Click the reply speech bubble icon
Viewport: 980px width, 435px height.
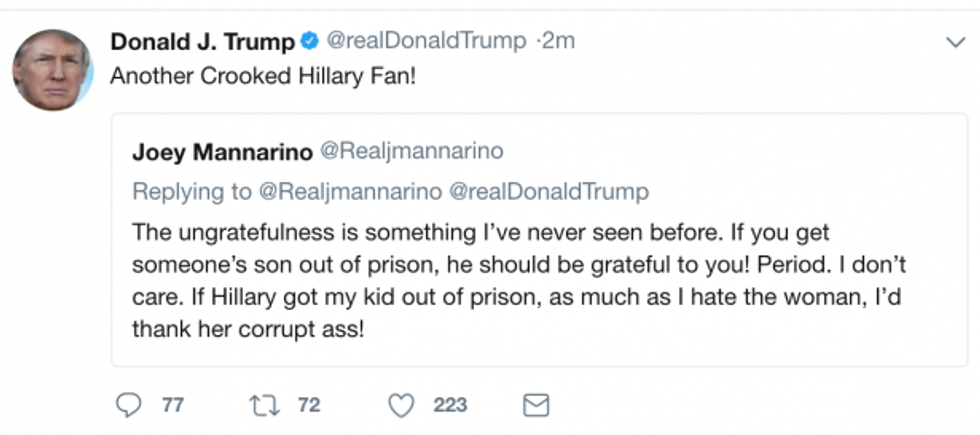click(x=129, y=405)
